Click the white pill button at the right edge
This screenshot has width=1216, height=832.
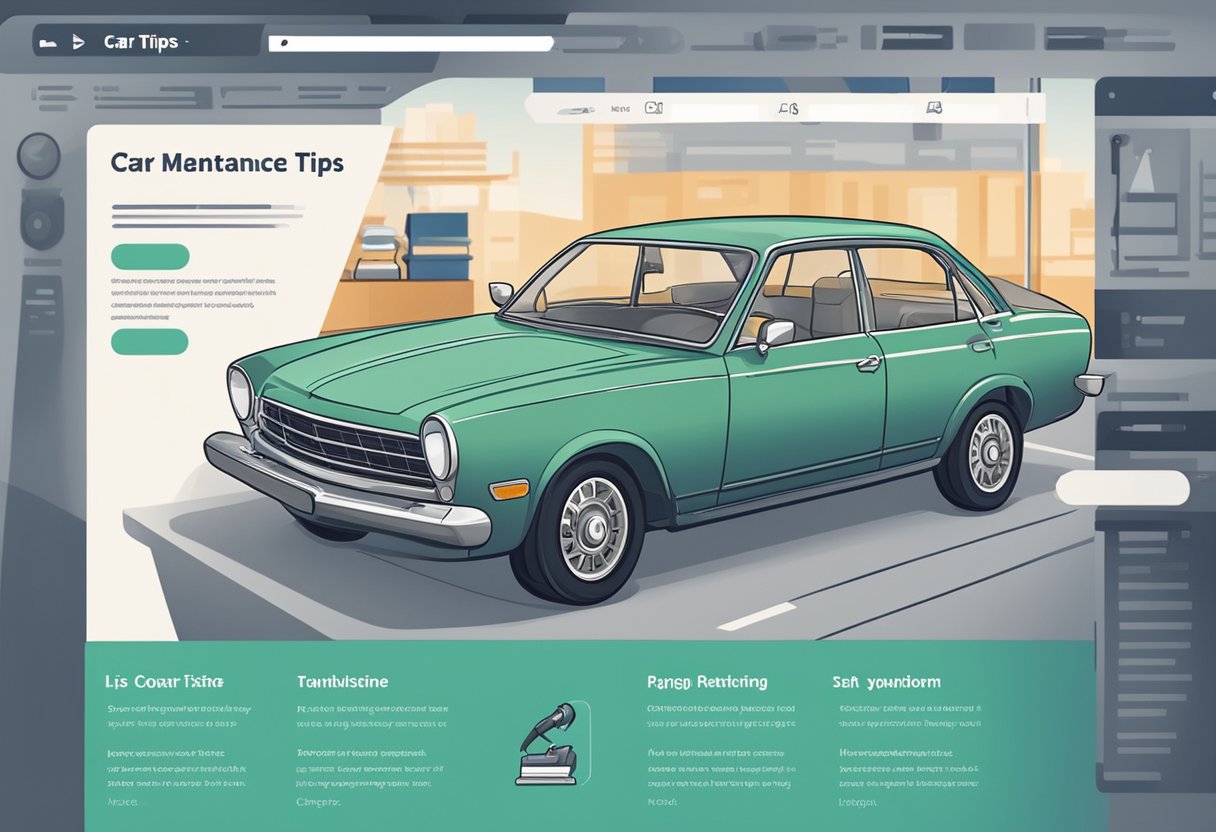[x=1122, y=488]
